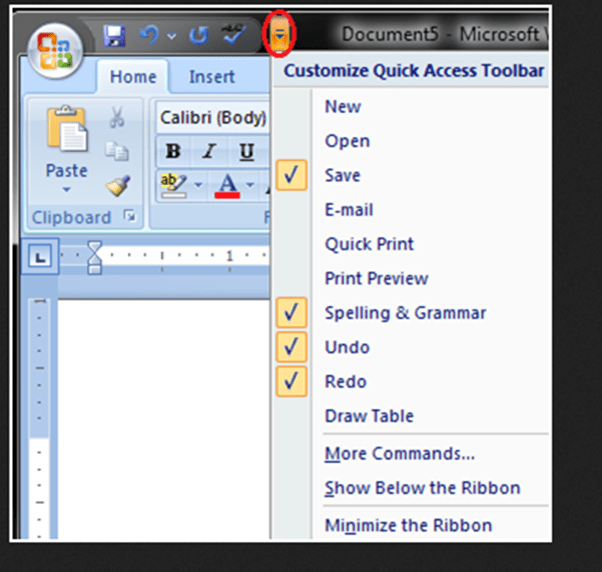Viewport: 602px width, 572px height.
Task: Click the Save floppy disk icon
Action: (x=114, y=36)
